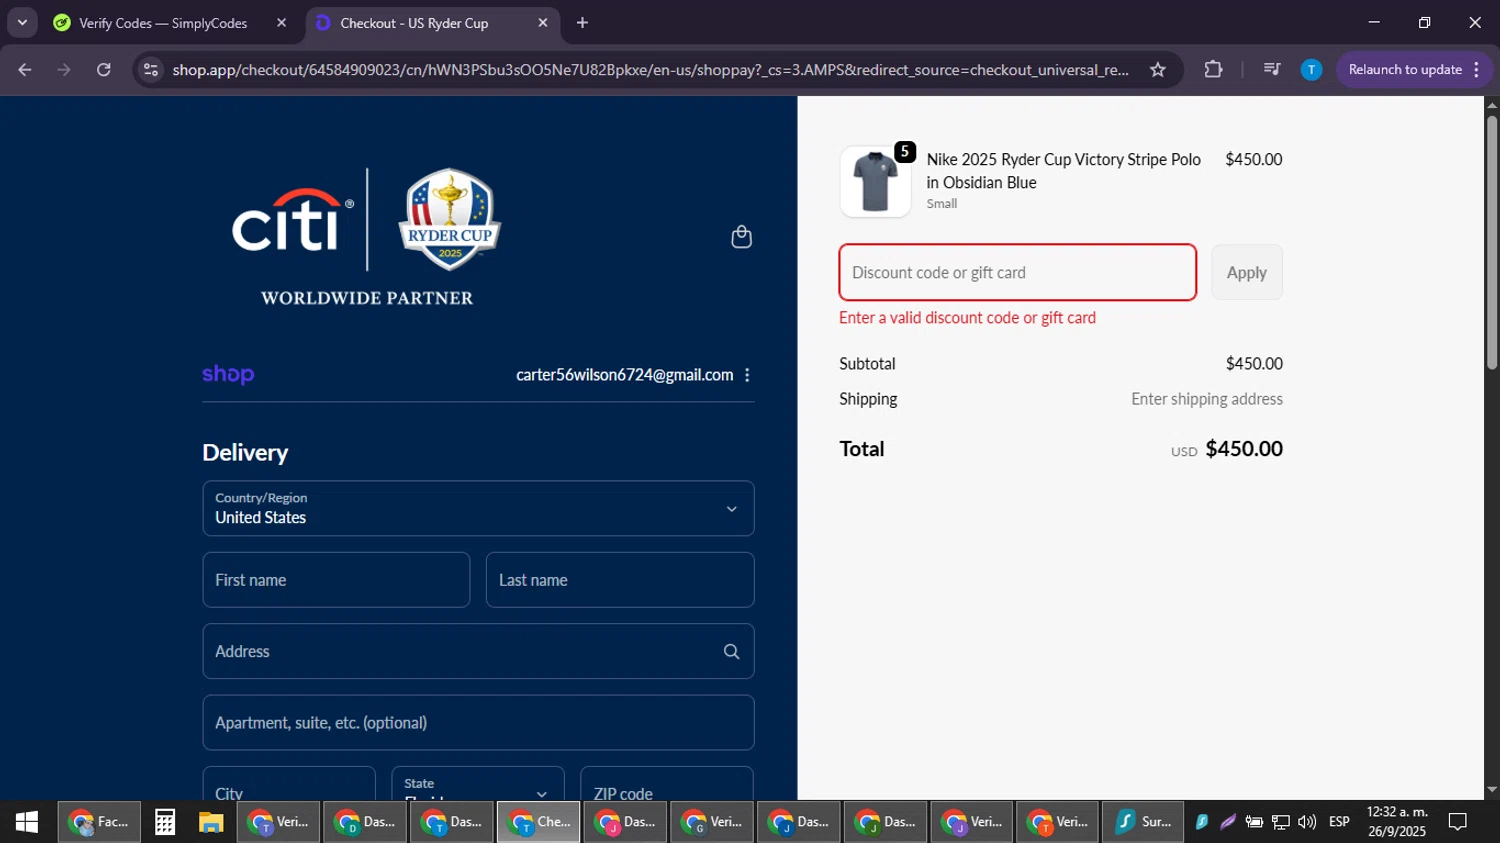Click the battery power tray icon
Viewport: 1500px width, 843px height.
tap(1254, 822)
